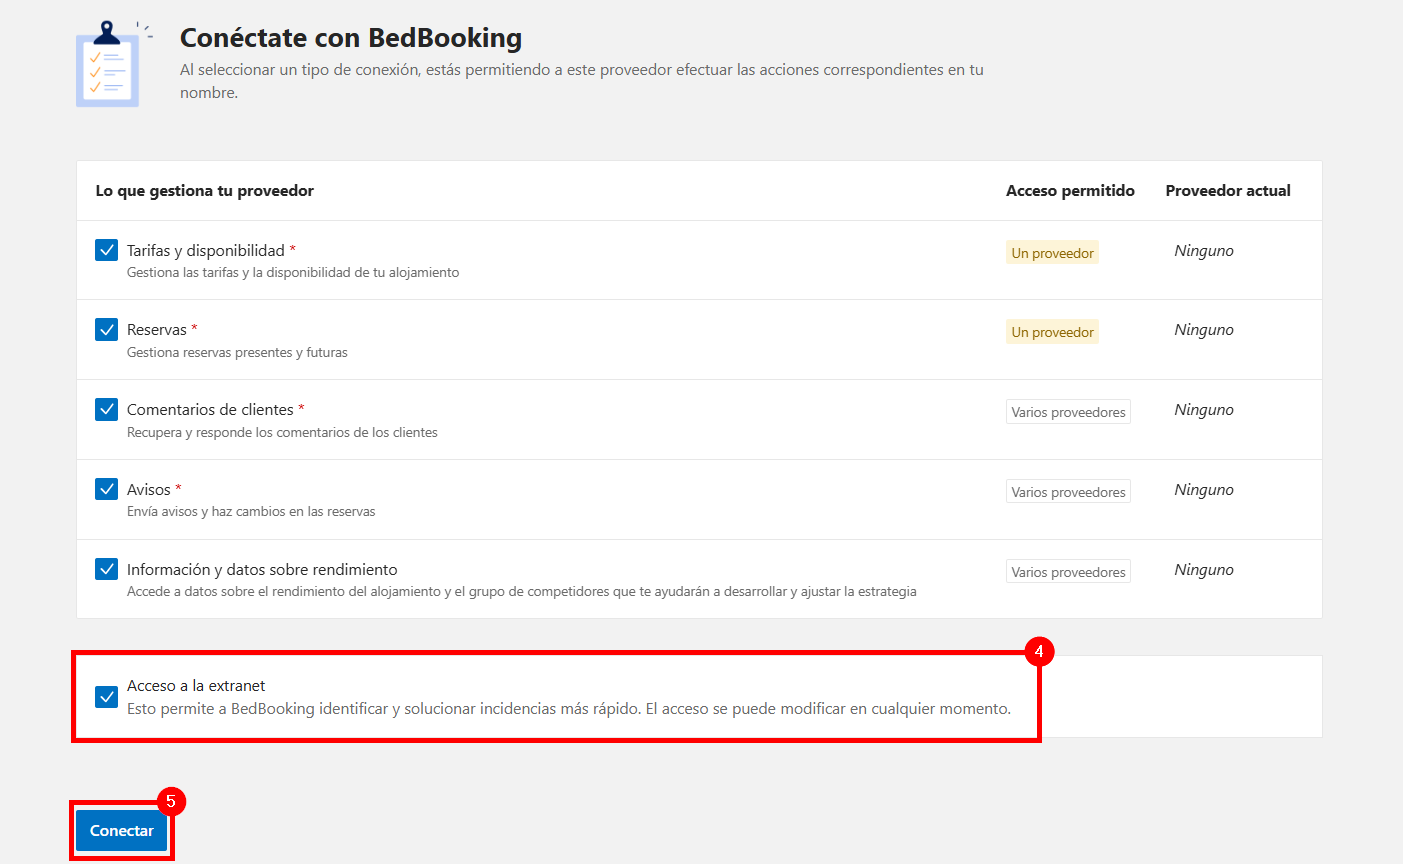Click 'Ninguno' in the Reservas row
This screenshot has height=864, width=1403.
1204,330
